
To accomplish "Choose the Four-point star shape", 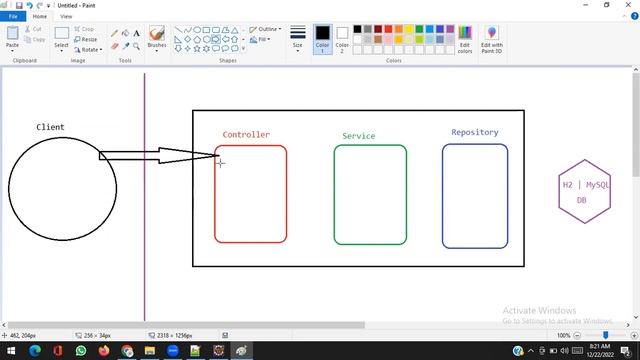I will 188,49.
